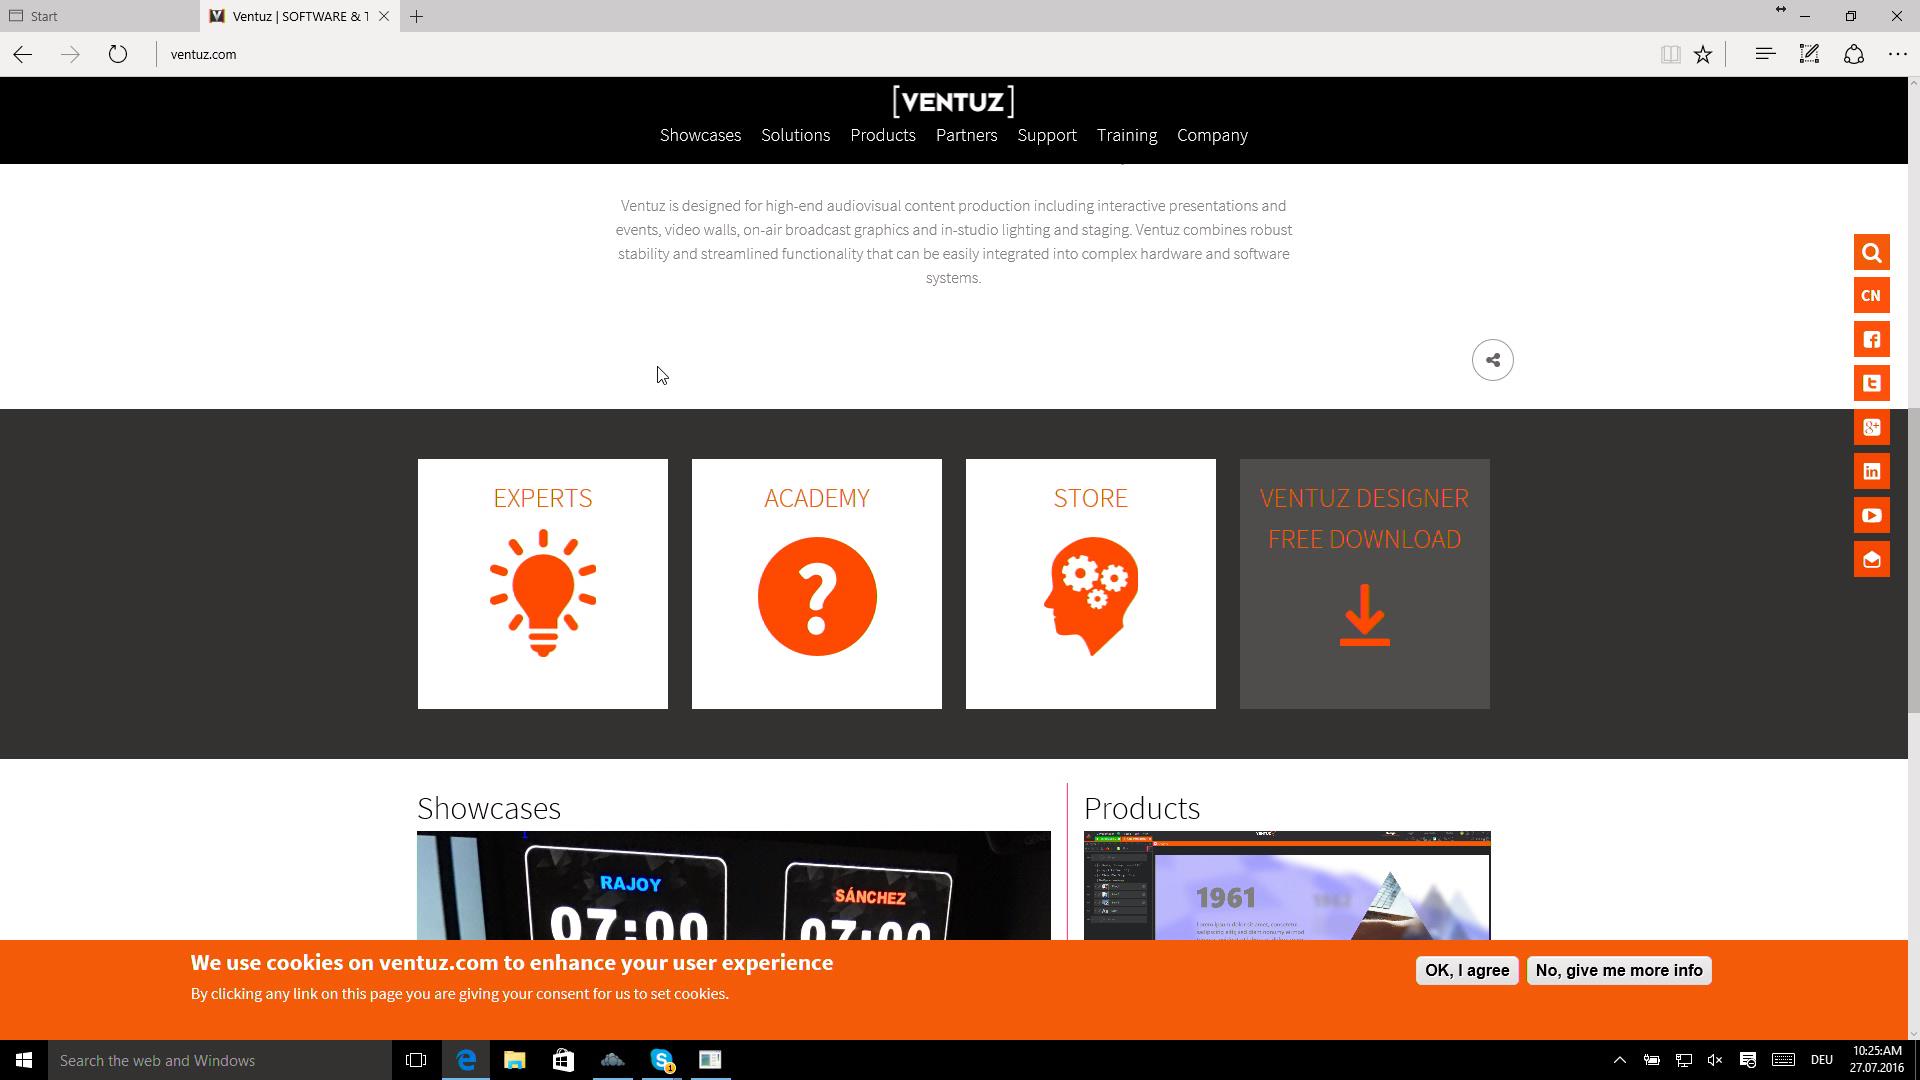This screenshot has width=1920, height=1080.
Task: Open the Facebook sidebar icon
Action: (1871, 340)
